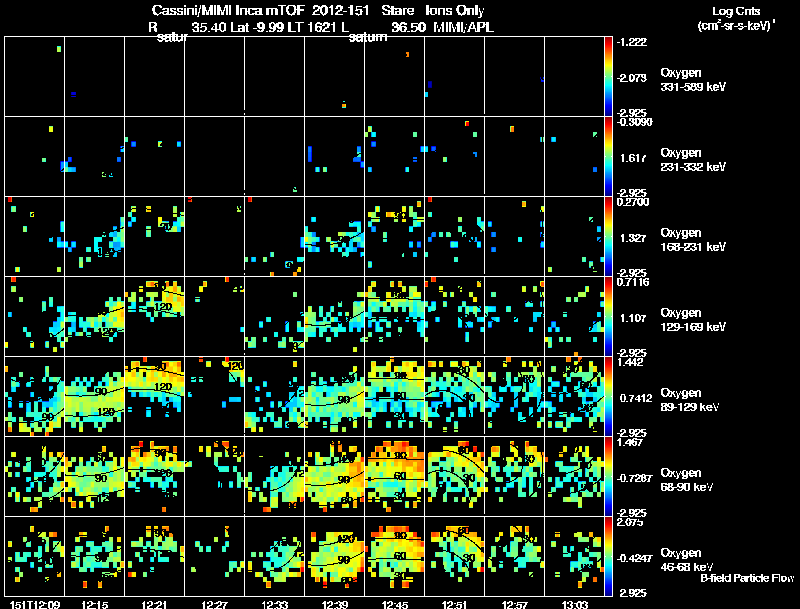Click the '13:03' time axis label

point(575,604)
